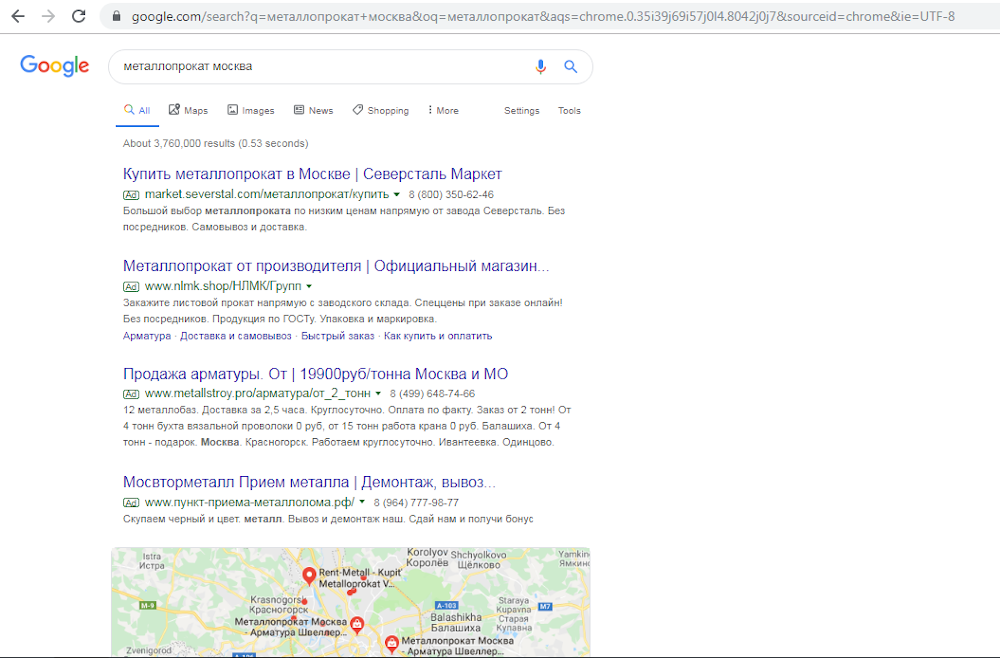Click the Rent-Metall map pin
The height and width of the screenshot is (658, 1000).
309,576
